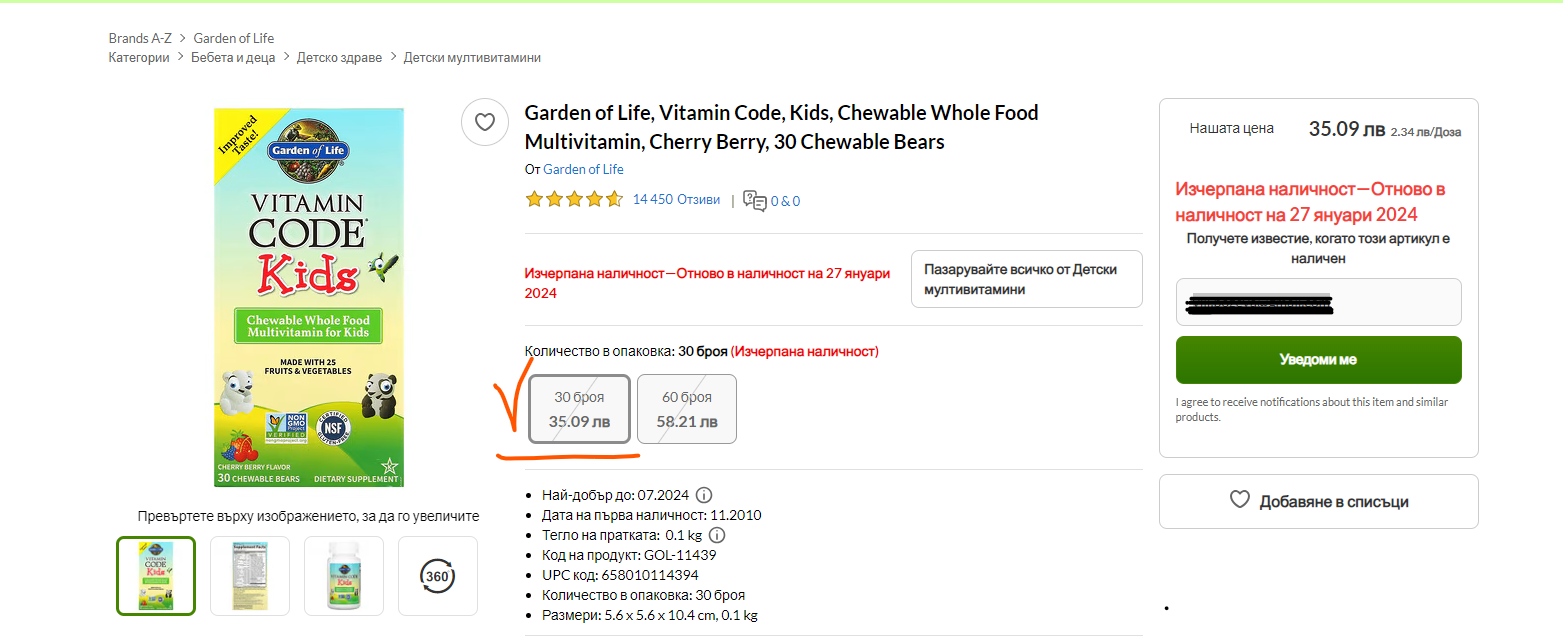The height and width of the screenshot is (641, 1563).
Task: Open the 360 degree view thumbnail
Action: 438,576
